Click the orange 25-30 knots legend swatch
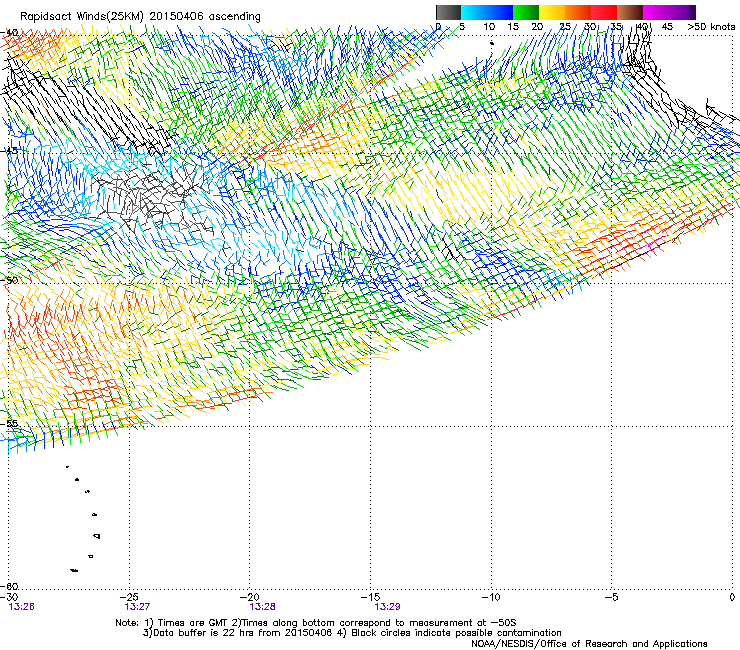Screen dimensions: 740x650 [578, 12]
